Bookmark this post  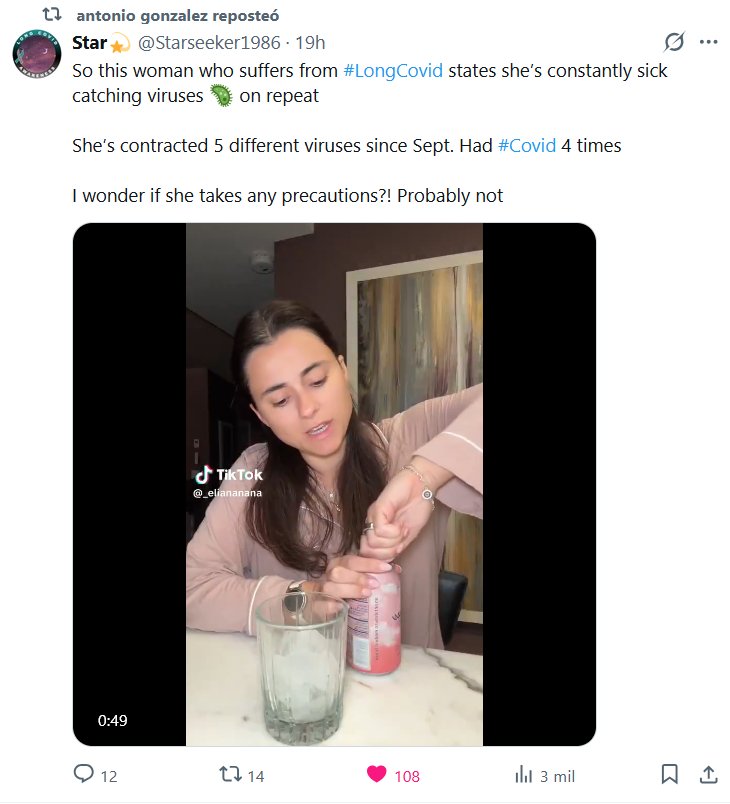[x=670, y=775]
